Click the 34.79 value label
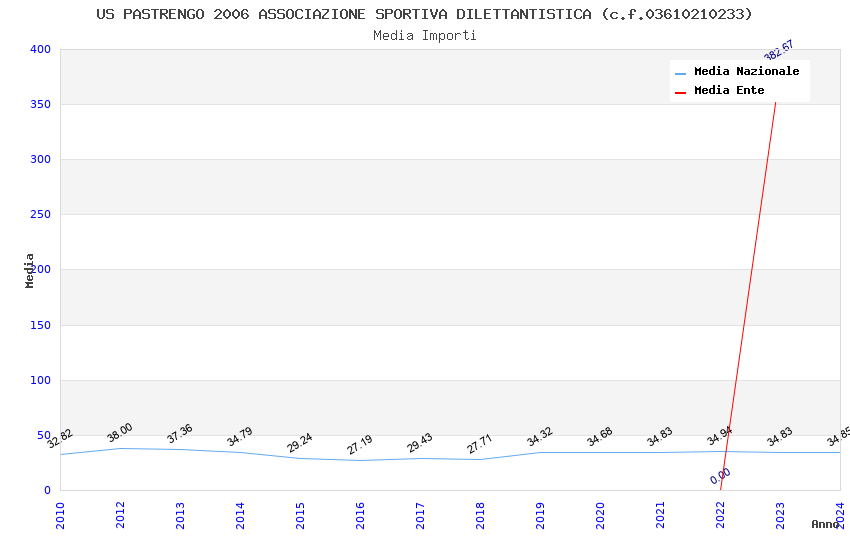850x550 pixels. coord(240,437)
